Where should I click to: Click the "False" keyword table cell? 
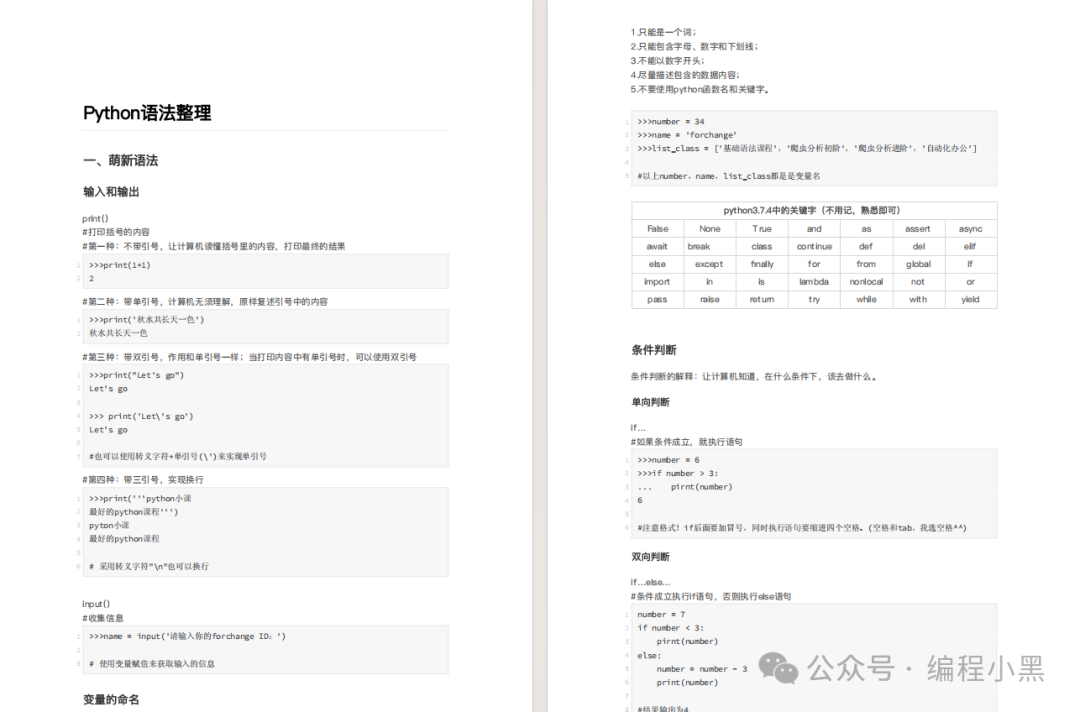point(658,229)
